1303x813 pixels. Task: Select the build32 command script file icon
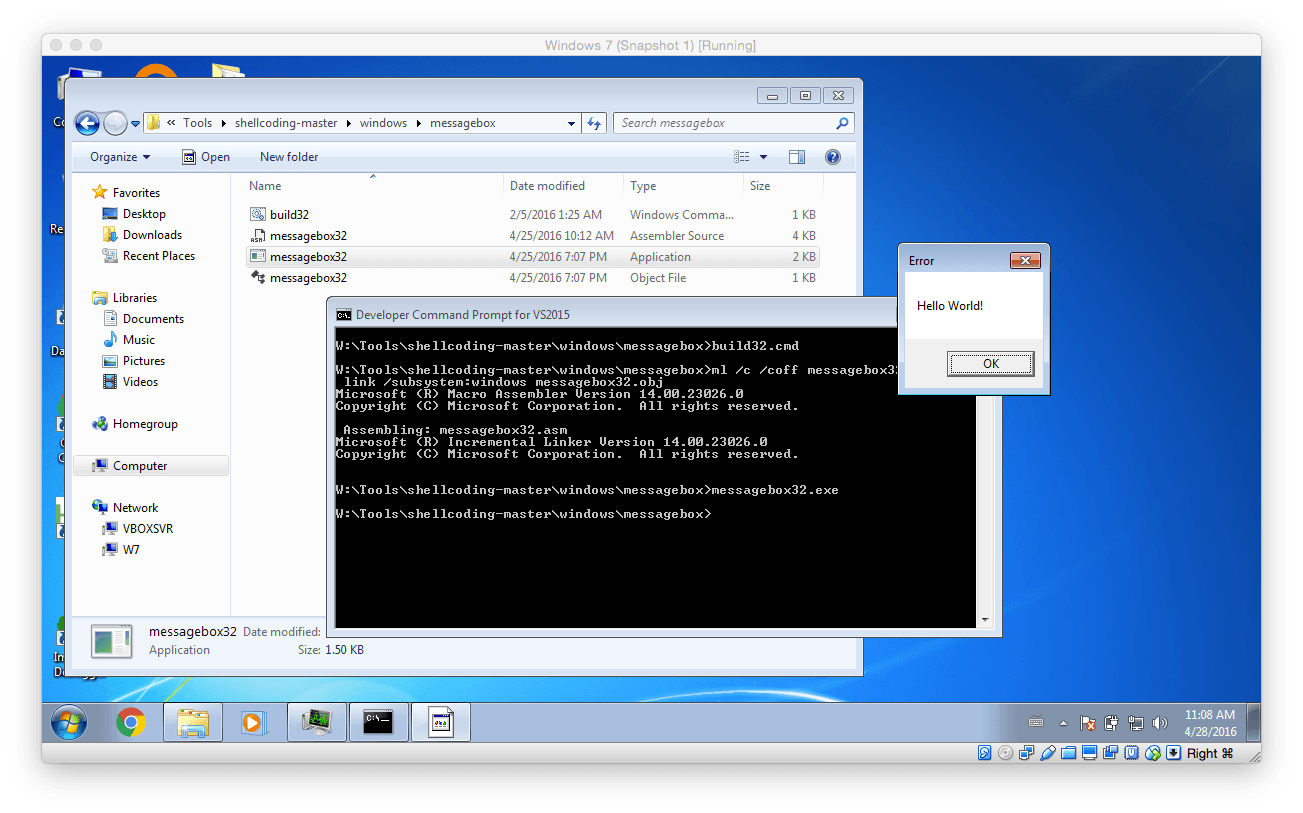[258, 214]
